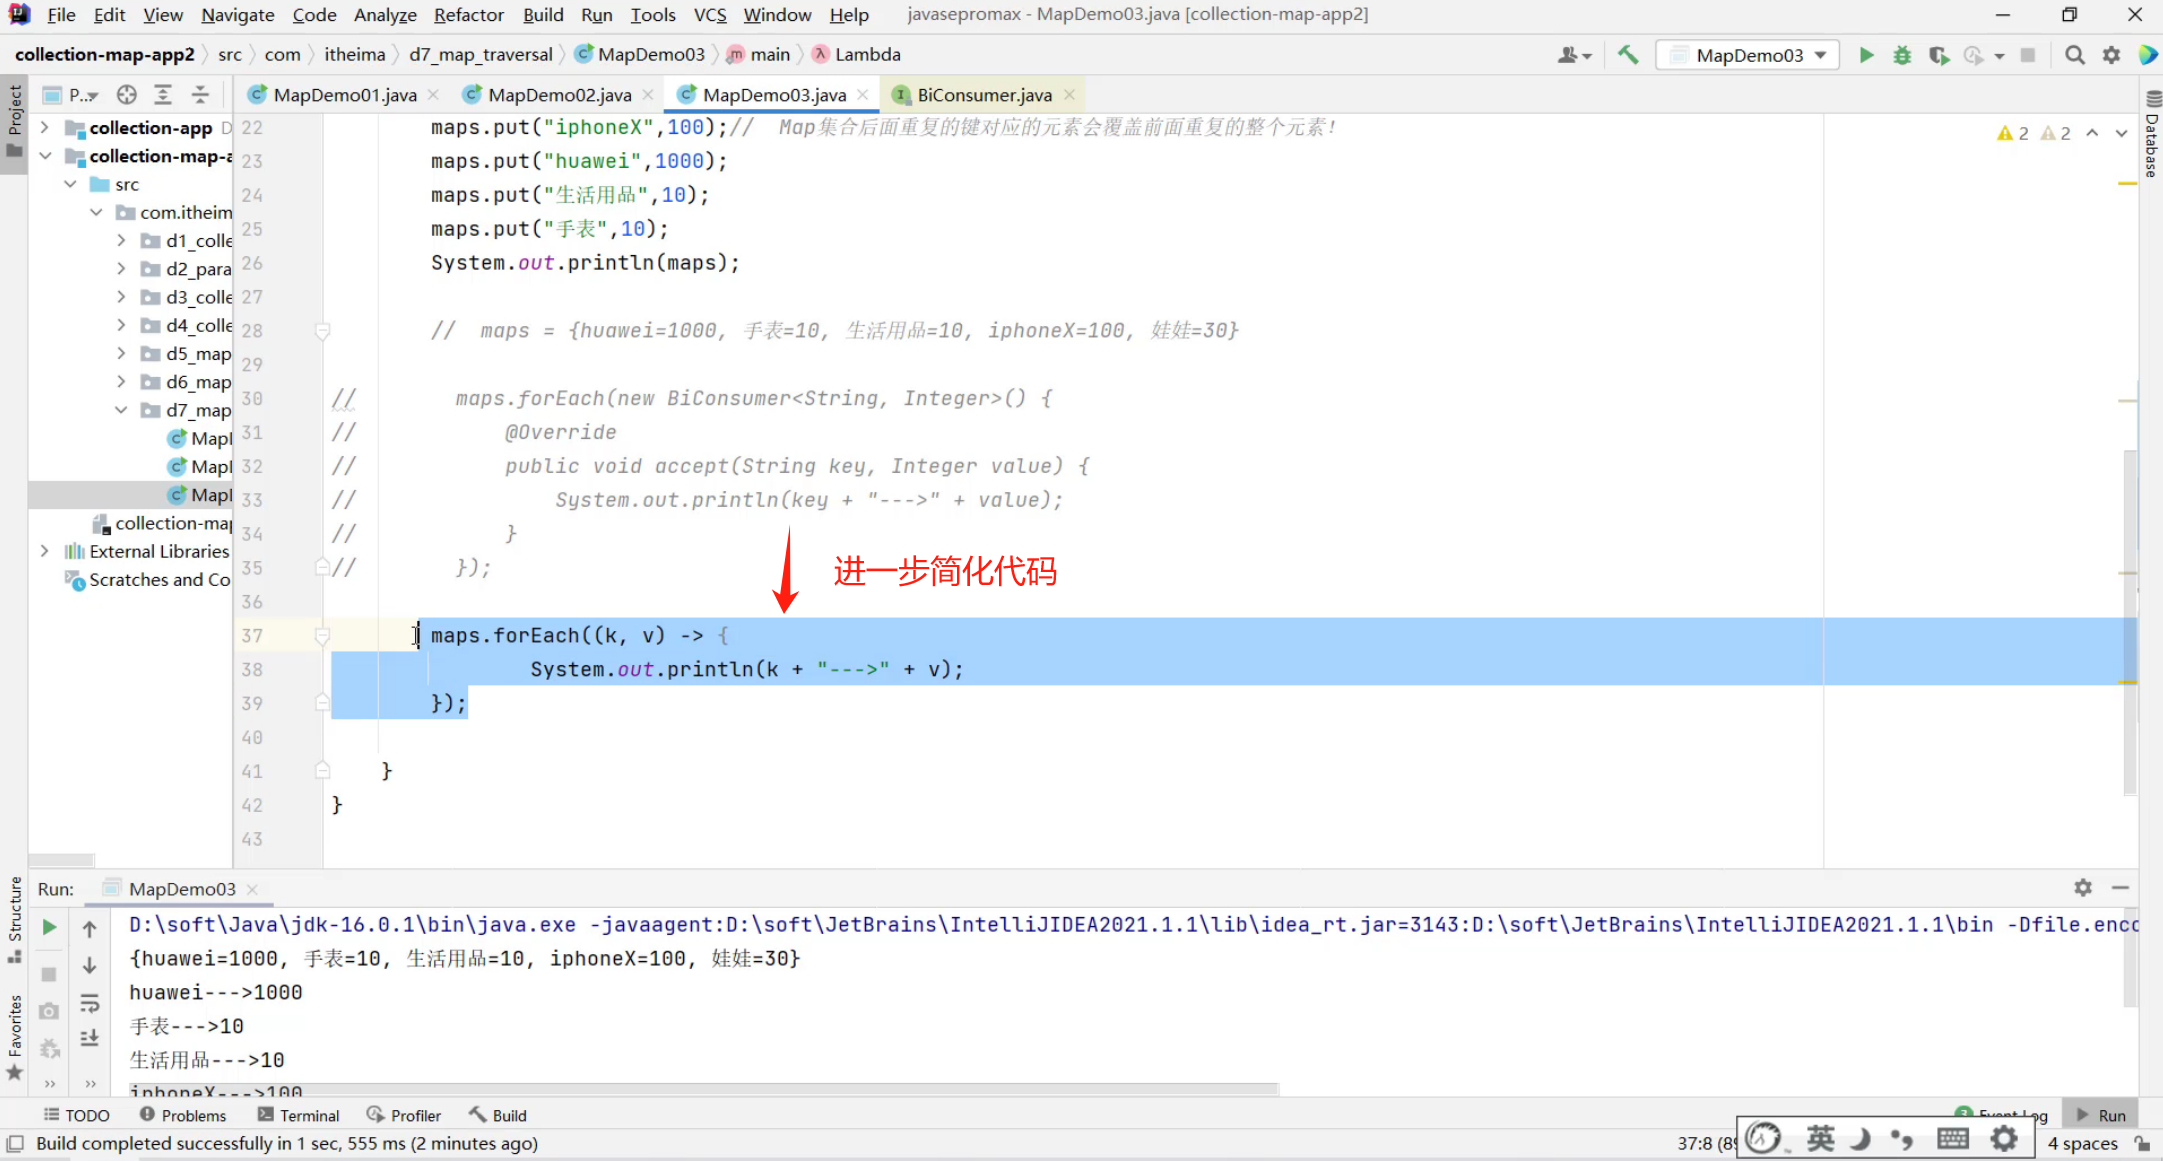2163x1161 pixels.
Task: Rerun MapDemo03 in Run panel
Action: pos(49,928)
